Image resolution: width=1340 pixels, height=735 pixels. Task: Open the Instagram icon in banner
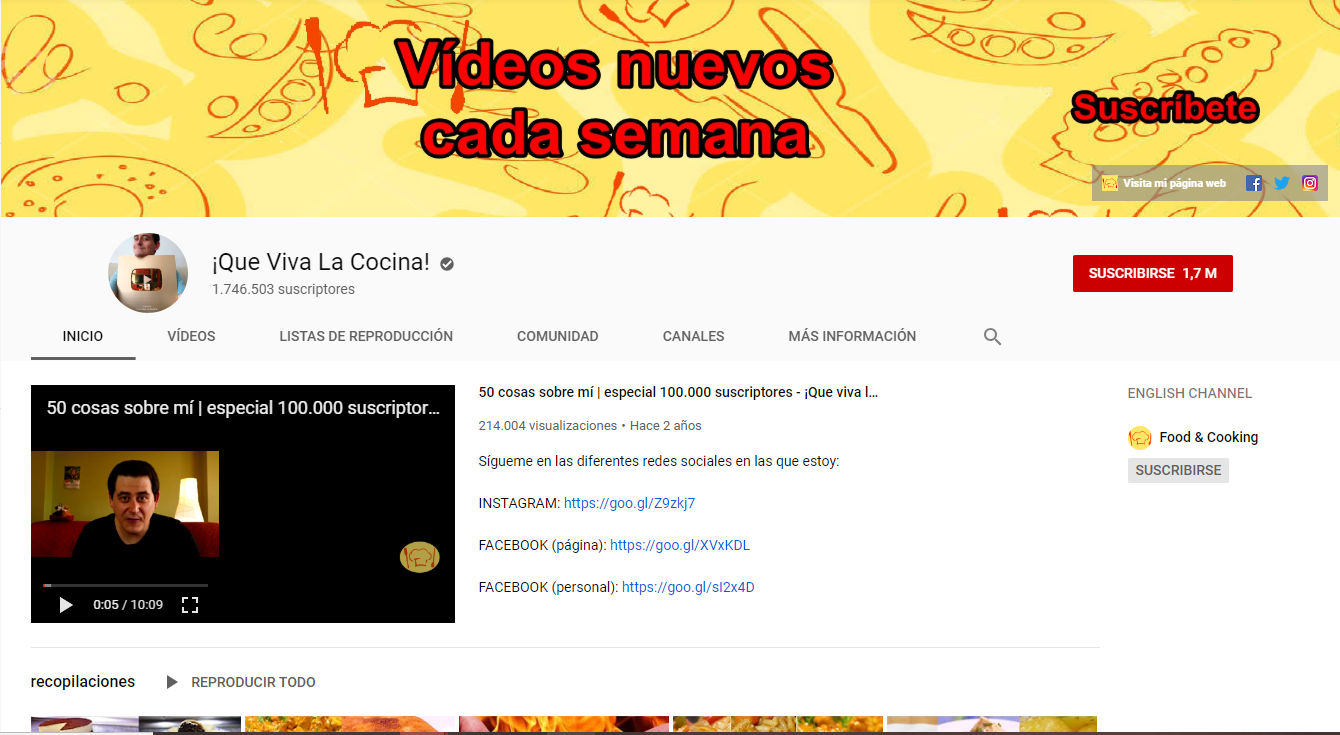1310,183
